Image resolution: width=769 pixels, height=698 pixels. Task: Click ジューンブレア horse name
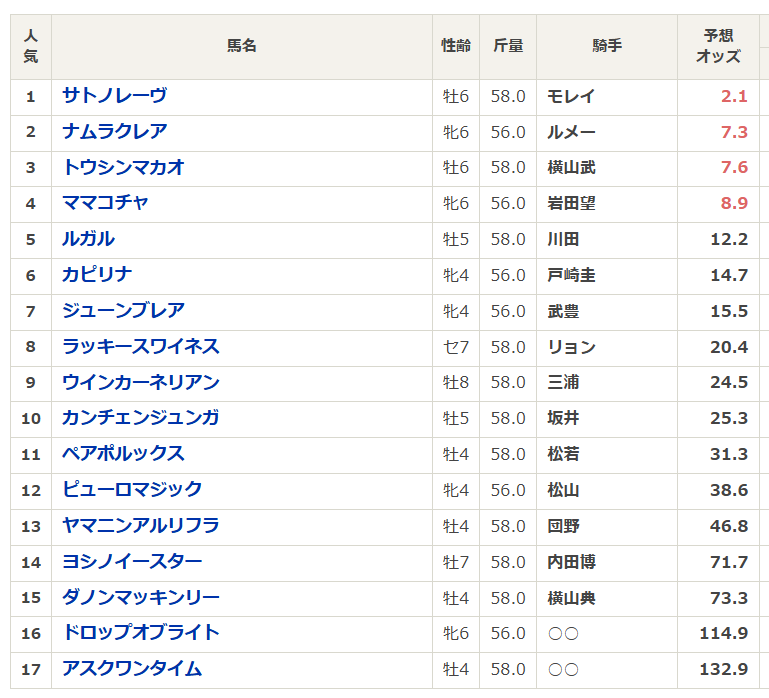[123, 311]
